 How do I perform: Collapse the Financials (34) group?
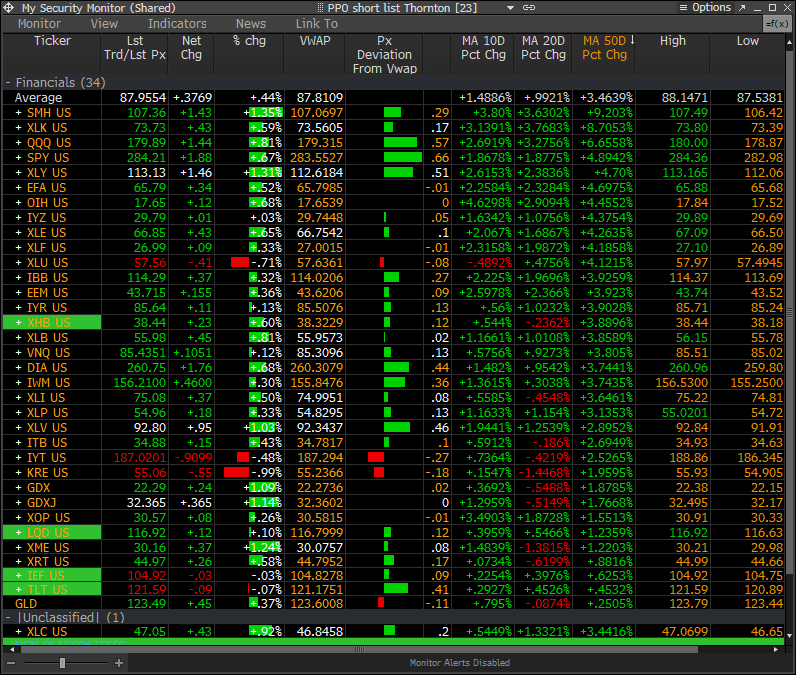8,83
